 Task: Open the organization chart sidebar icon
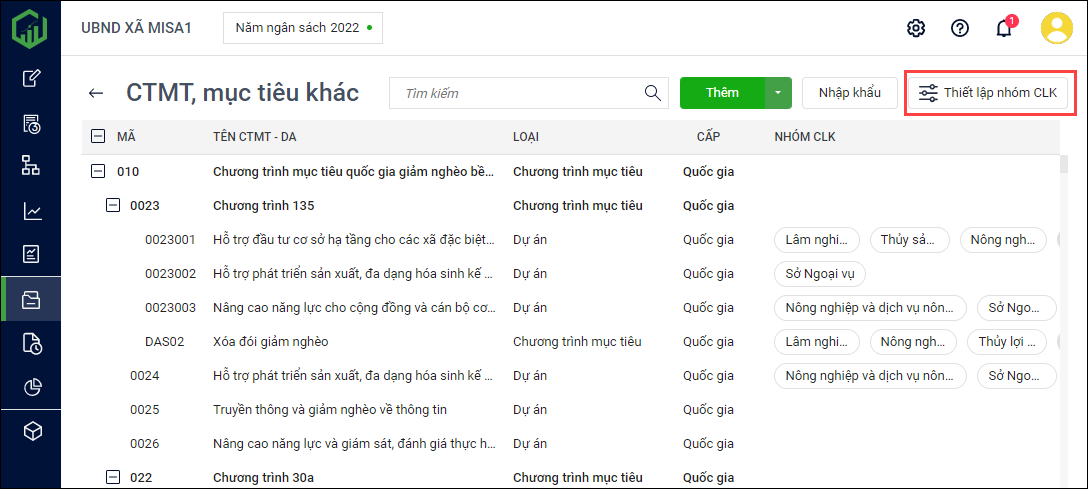tap(32, 166)
